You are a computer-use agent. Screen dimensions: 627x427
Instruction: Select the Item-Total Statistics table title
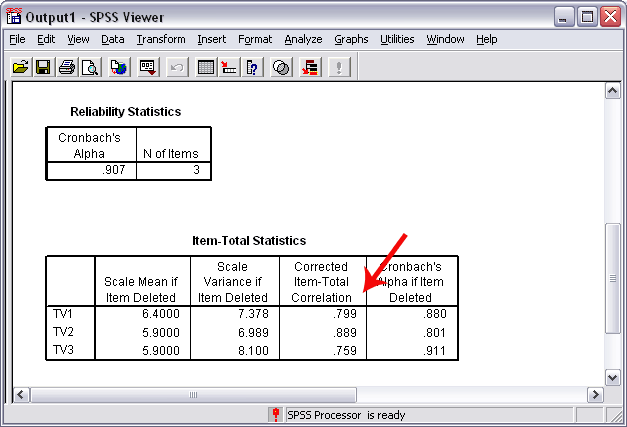pos(249,241)
